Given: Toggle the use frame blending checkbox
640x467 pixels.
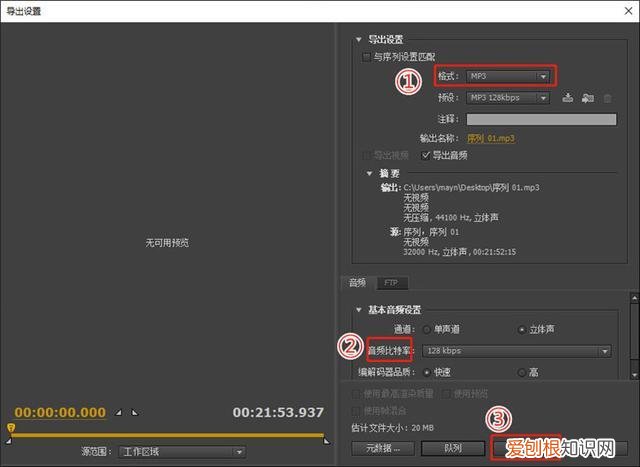Looking at the screenshot, I should pos(356,411).
